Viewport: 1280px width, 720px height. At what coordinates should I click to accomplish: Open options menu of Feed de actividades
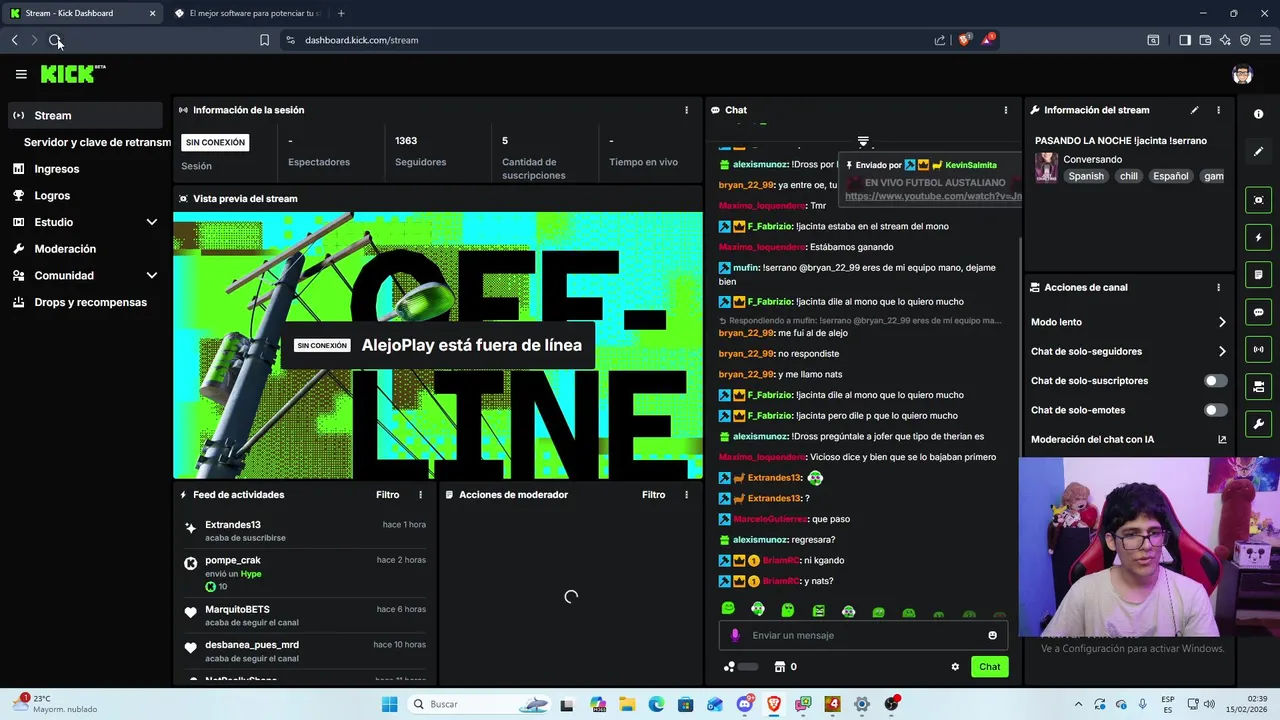point(420,495)
